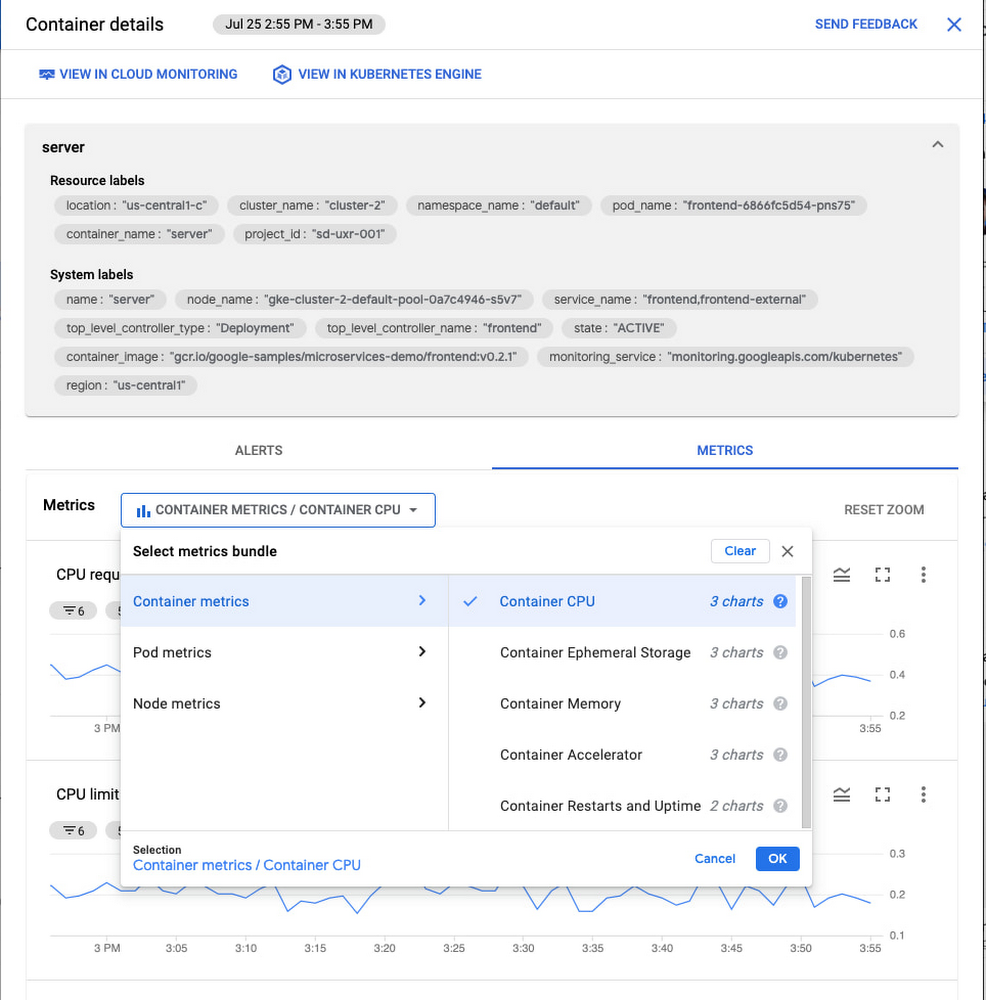Image resolution: width=986 pixels, height=1000 pixels.
Task: Open View in Kubernetes Engine link
Action: click(x=377, y=74)
